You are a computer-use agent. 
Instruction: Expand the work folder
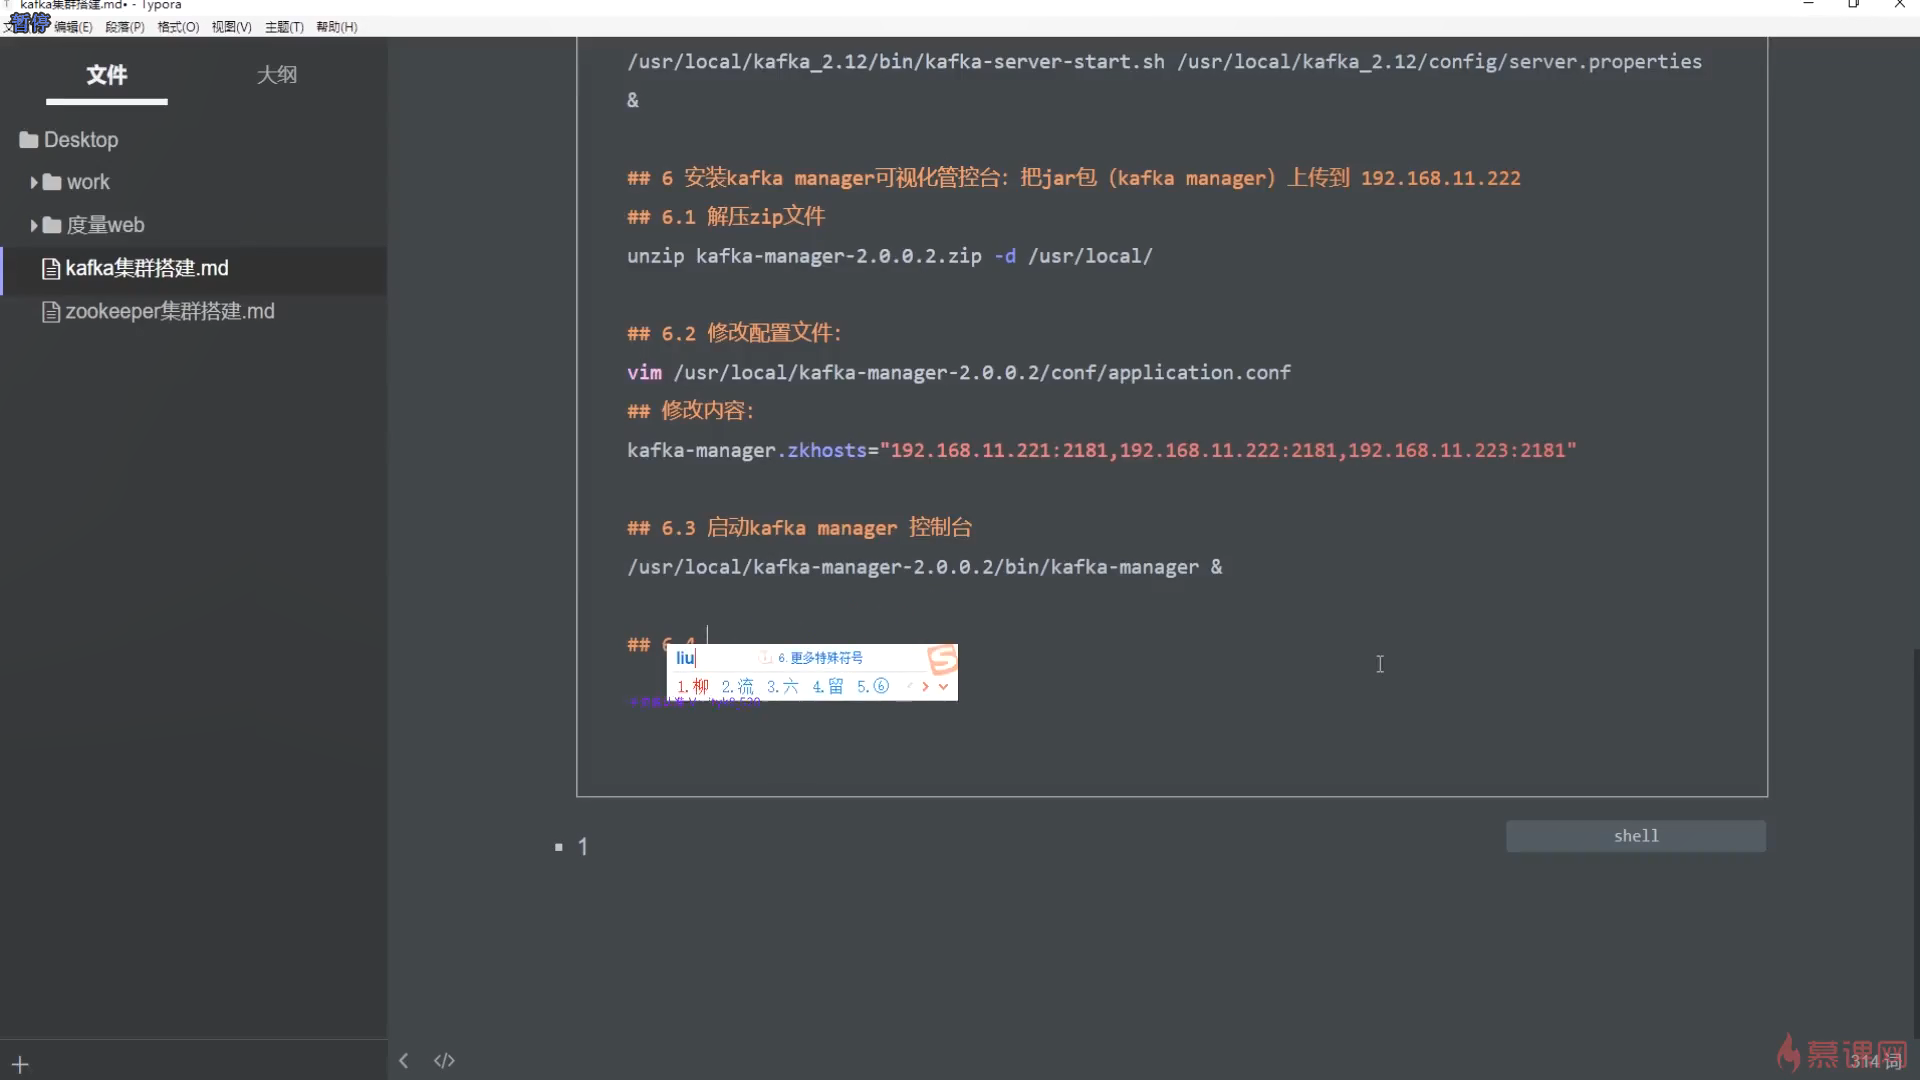(34, 182)
